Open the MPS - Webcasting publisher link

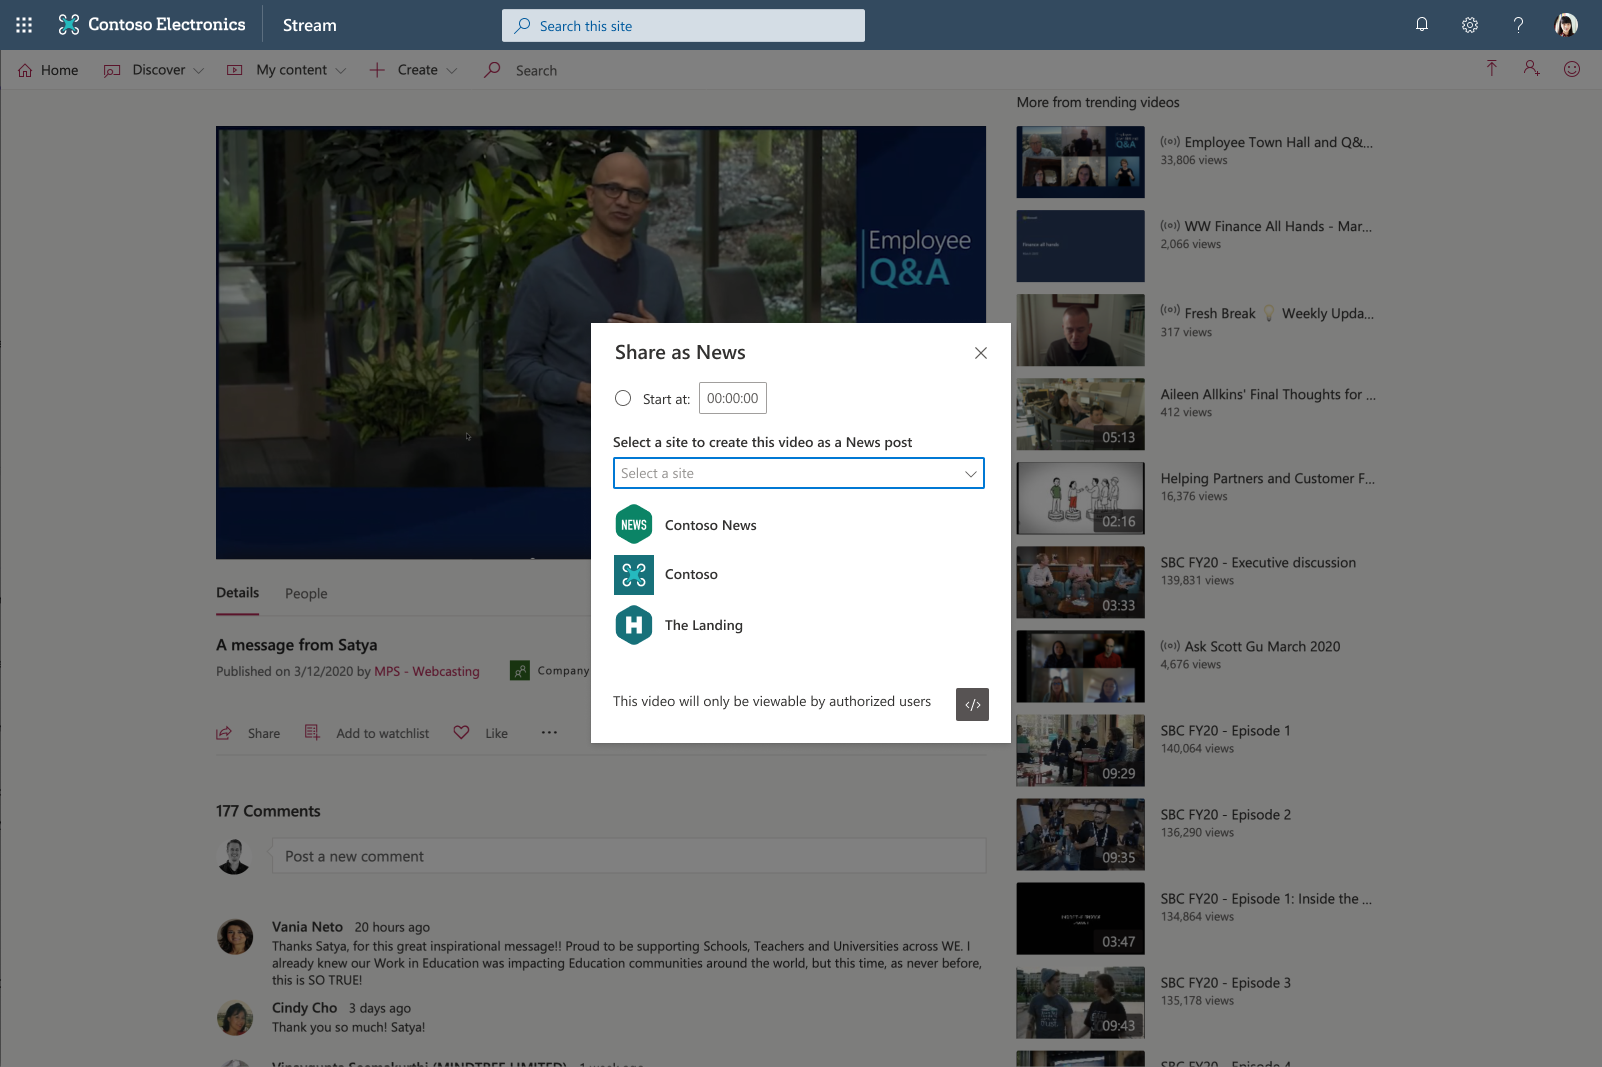[x=427, y=672]
